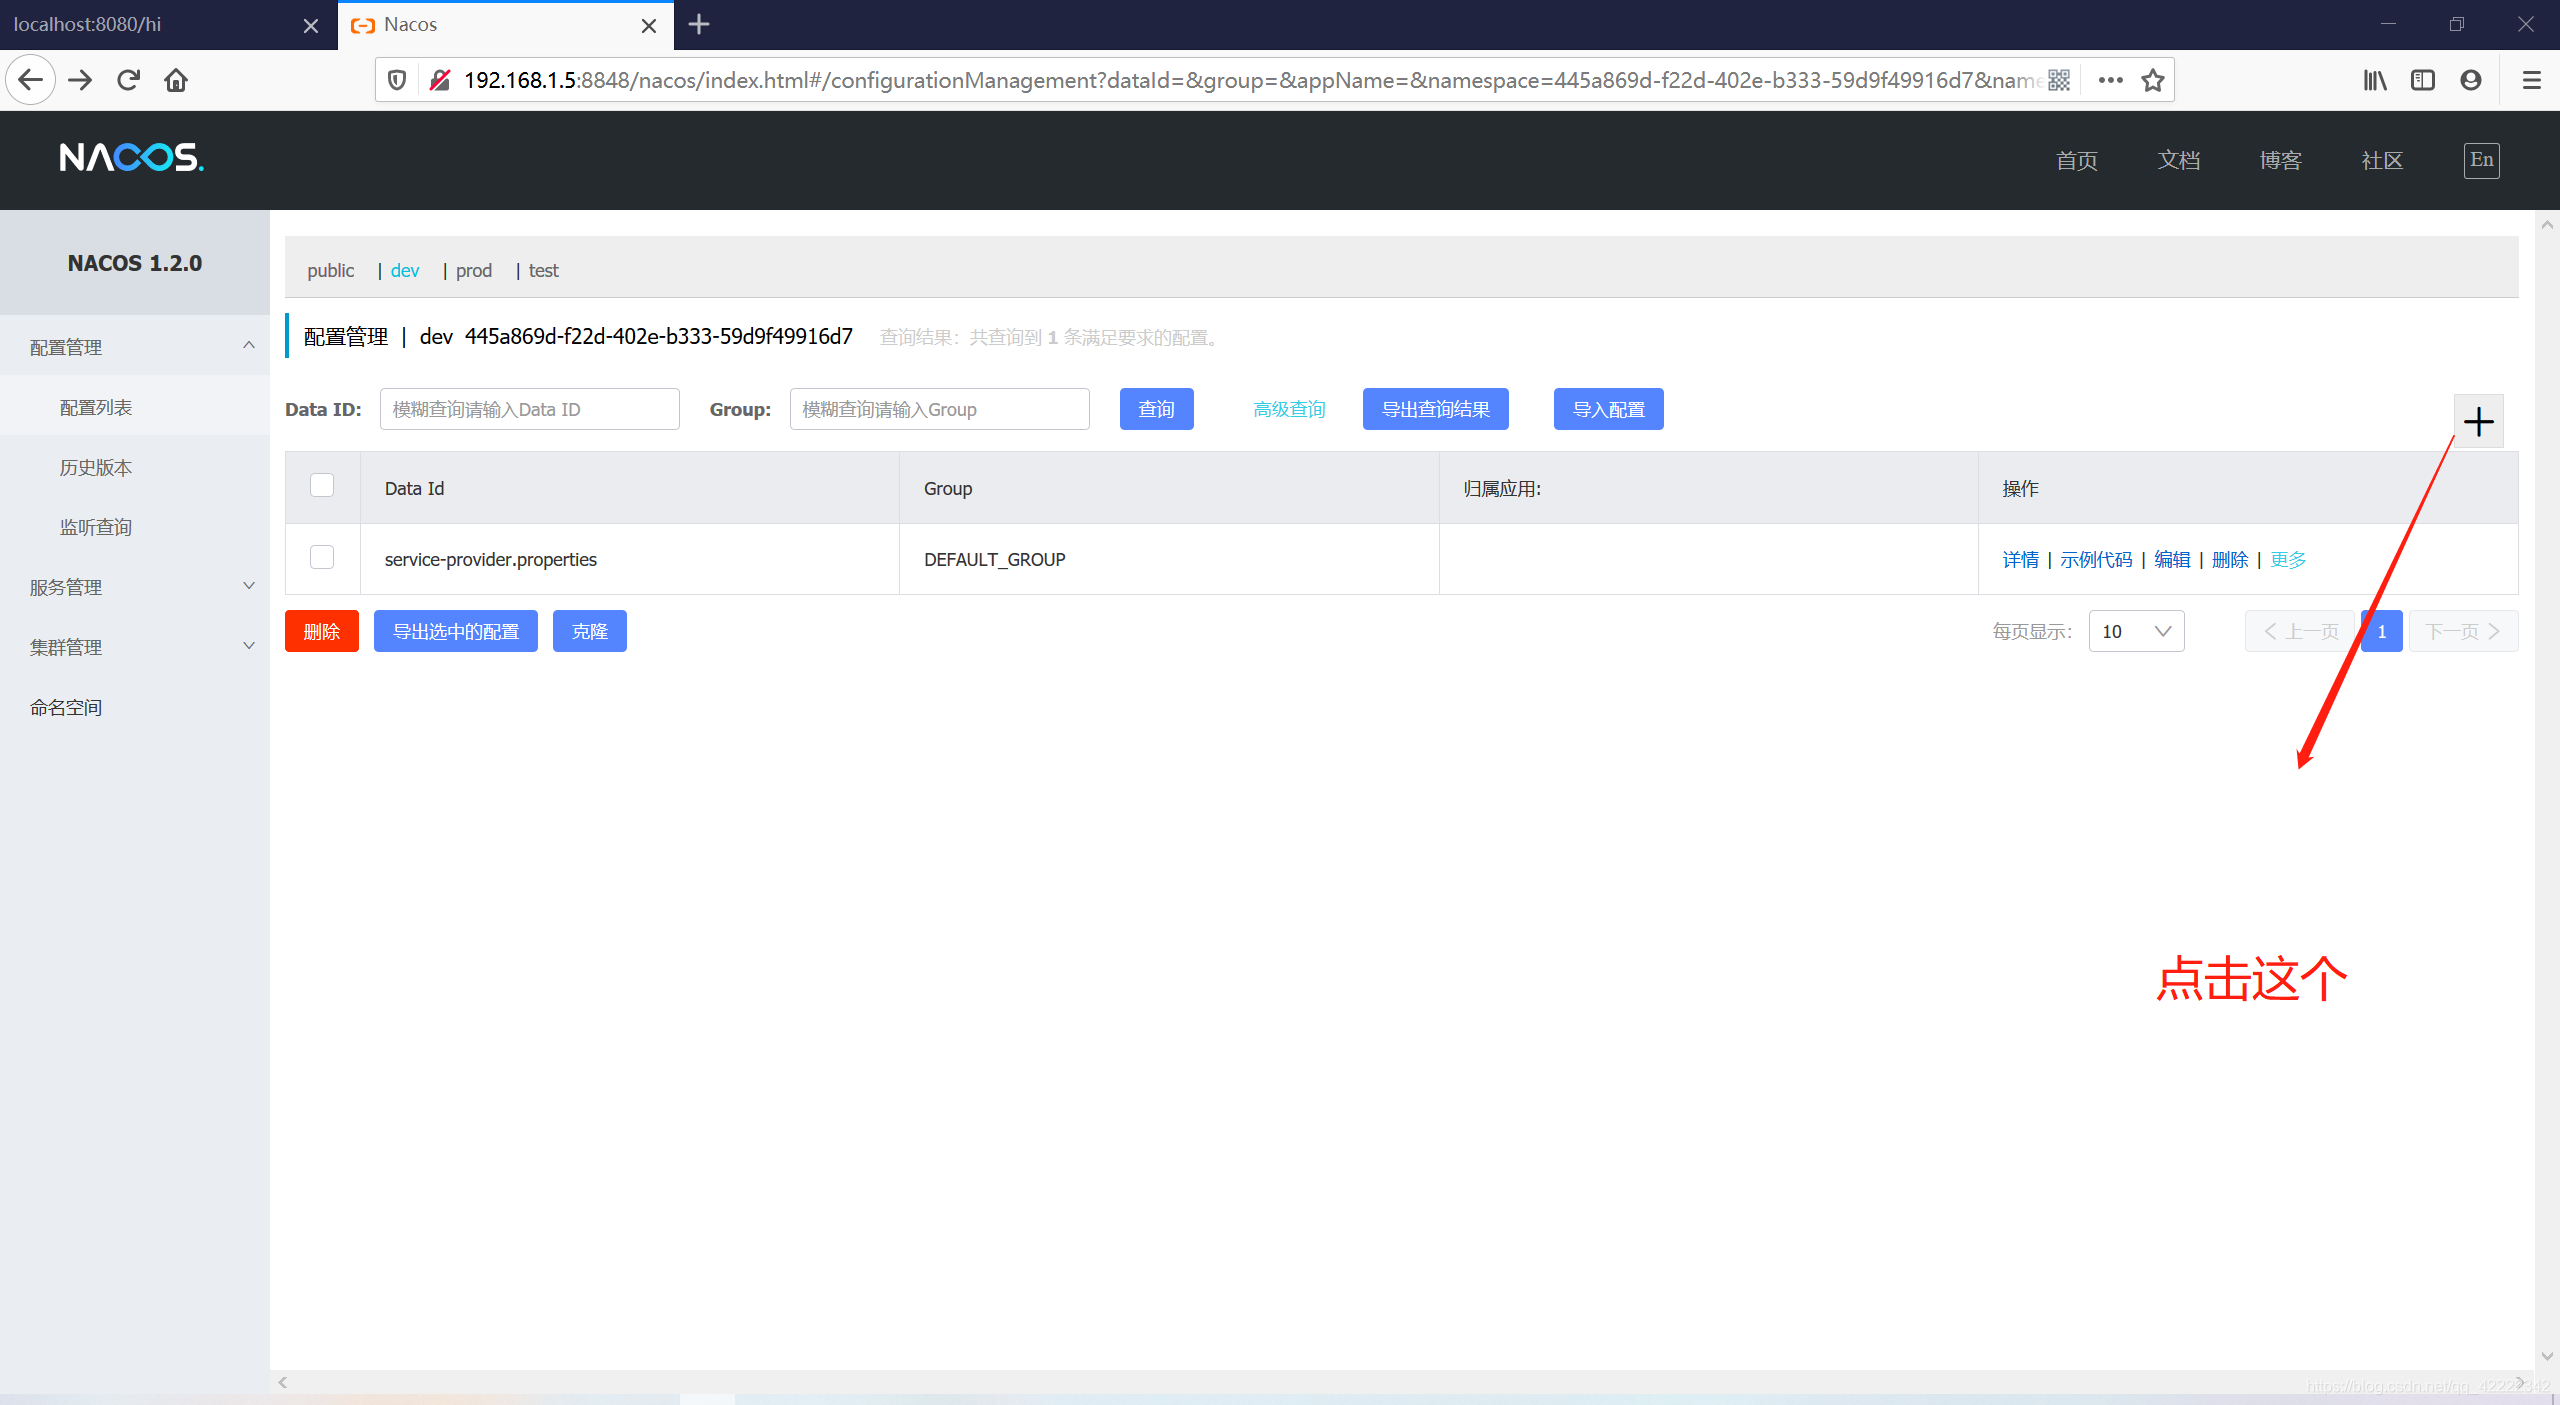Click 首页 in the top navigation
This screenshot has width=2560, height=1405.
pos(2077,160)
